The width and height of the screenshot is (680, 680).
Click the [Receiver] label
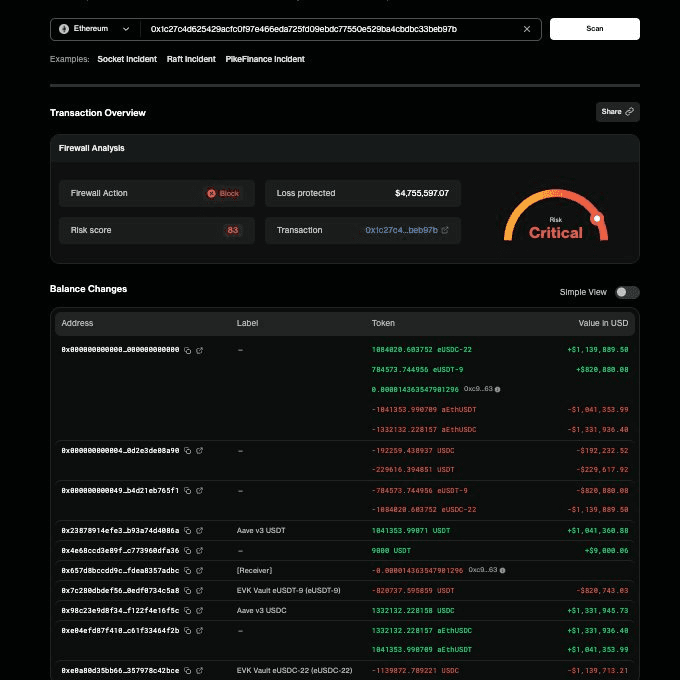[x=254, y=570]
